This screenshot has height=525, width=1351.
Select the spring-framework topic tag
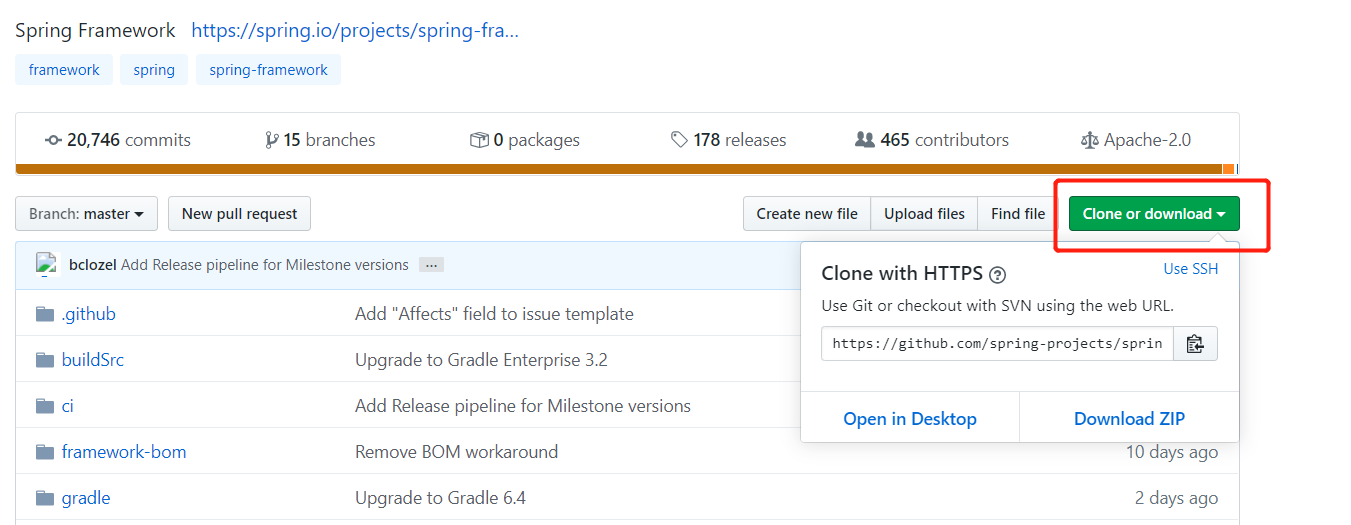(x=268, y=70)
